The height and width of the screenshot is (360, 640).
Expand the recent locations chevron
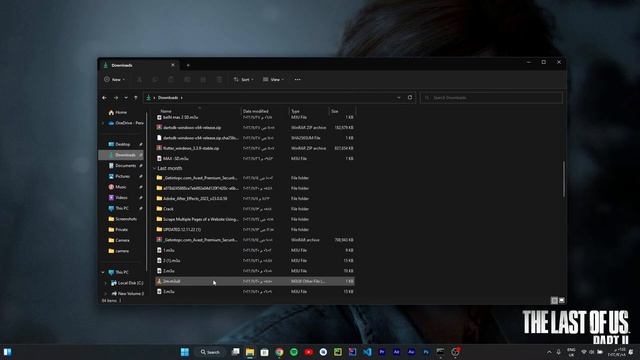click(x=126, y=98)
